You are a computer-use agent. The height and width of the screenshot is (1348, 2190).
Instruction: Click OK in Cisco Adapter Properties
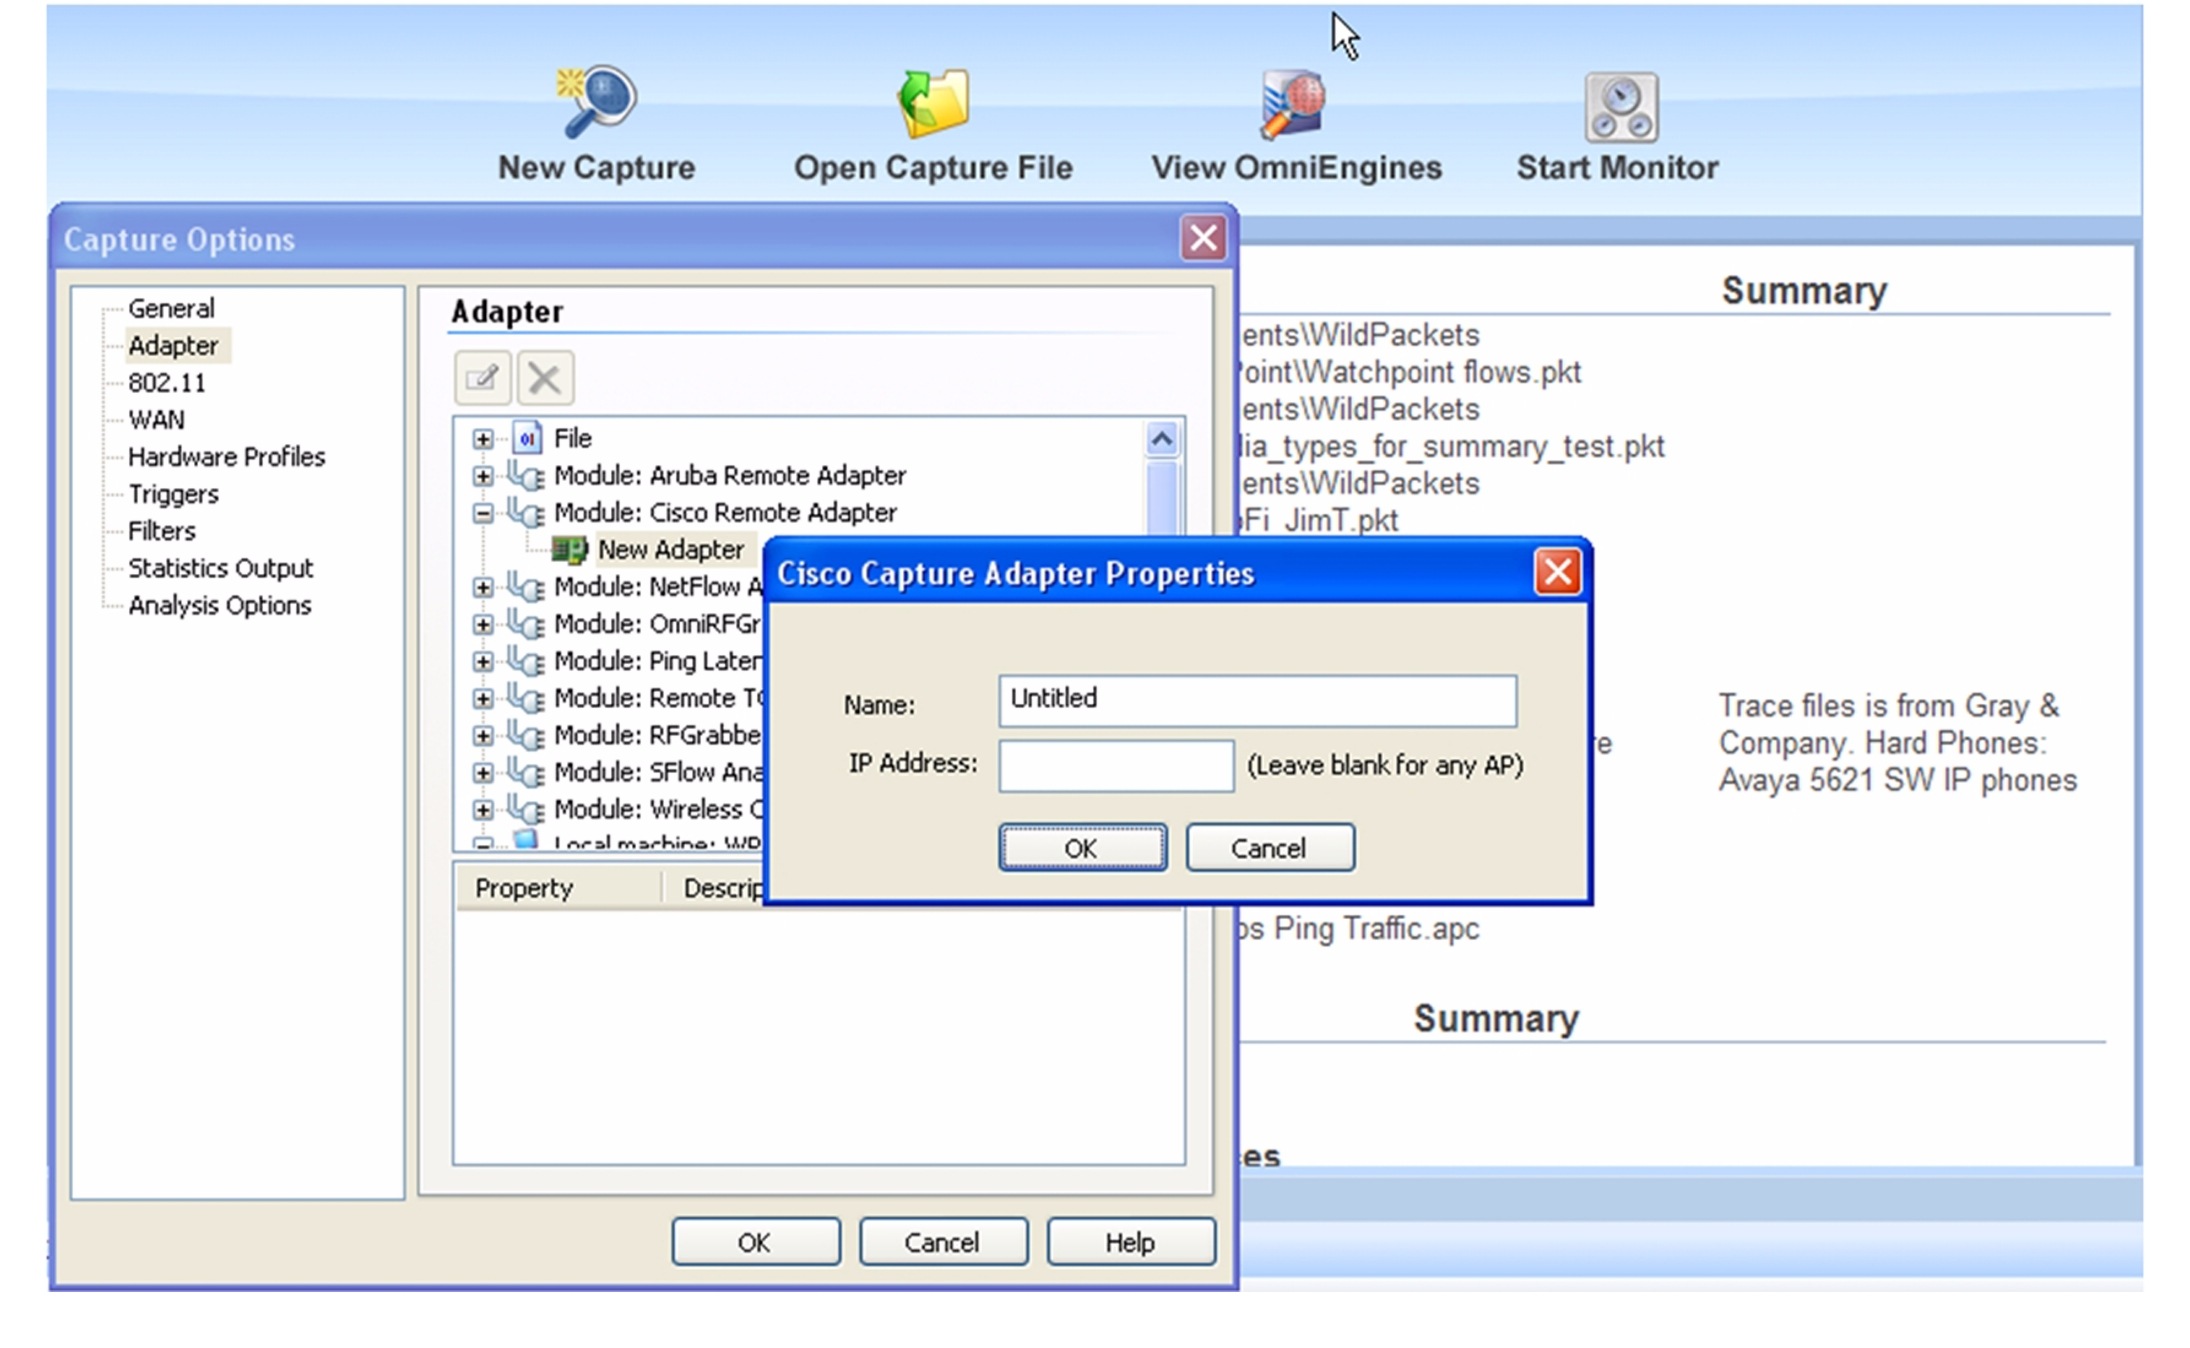1082,848
